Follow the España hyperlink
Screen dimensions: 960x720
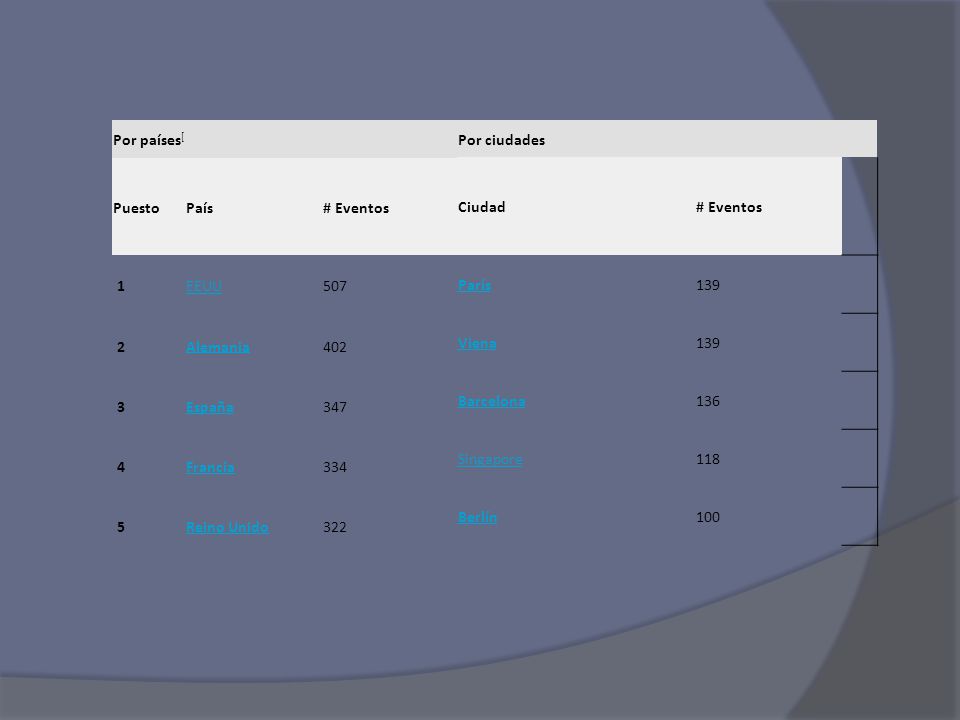tap(209, 407)
